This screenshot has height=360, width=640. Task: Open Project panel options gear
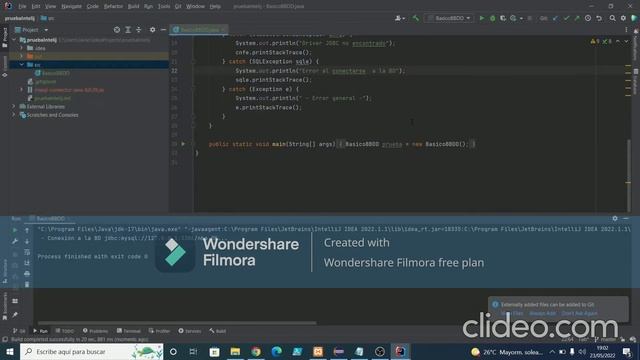tap(152, 30)
